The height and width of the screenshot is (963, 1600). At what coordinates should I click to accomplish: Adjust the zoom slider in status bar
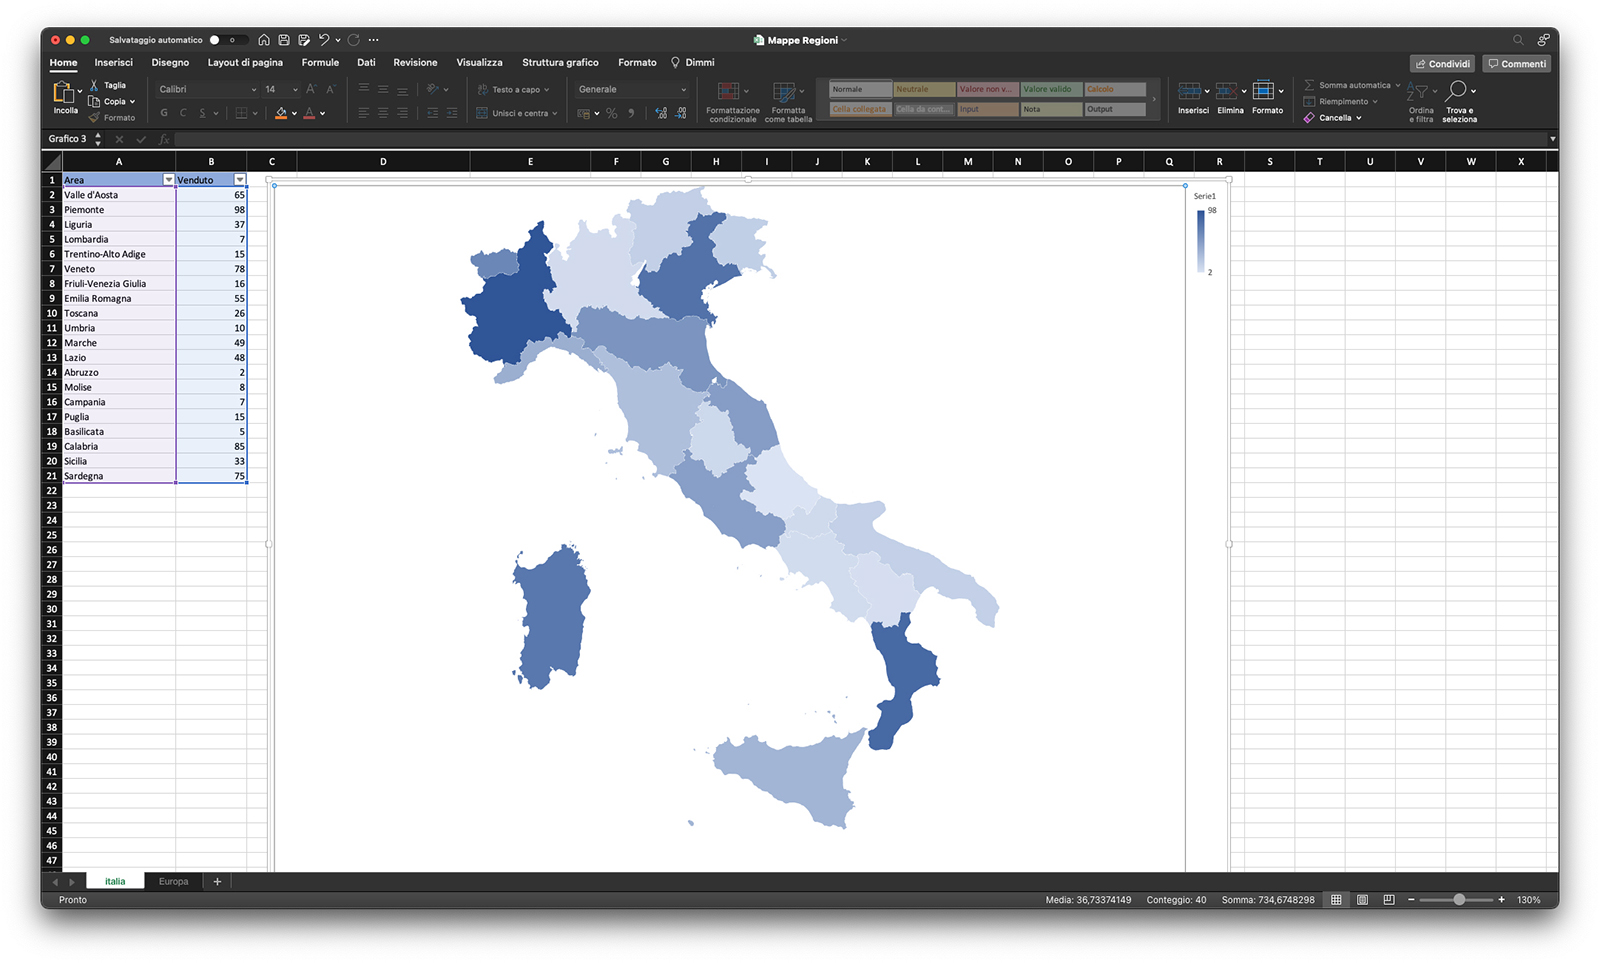tap(1459, 900)
